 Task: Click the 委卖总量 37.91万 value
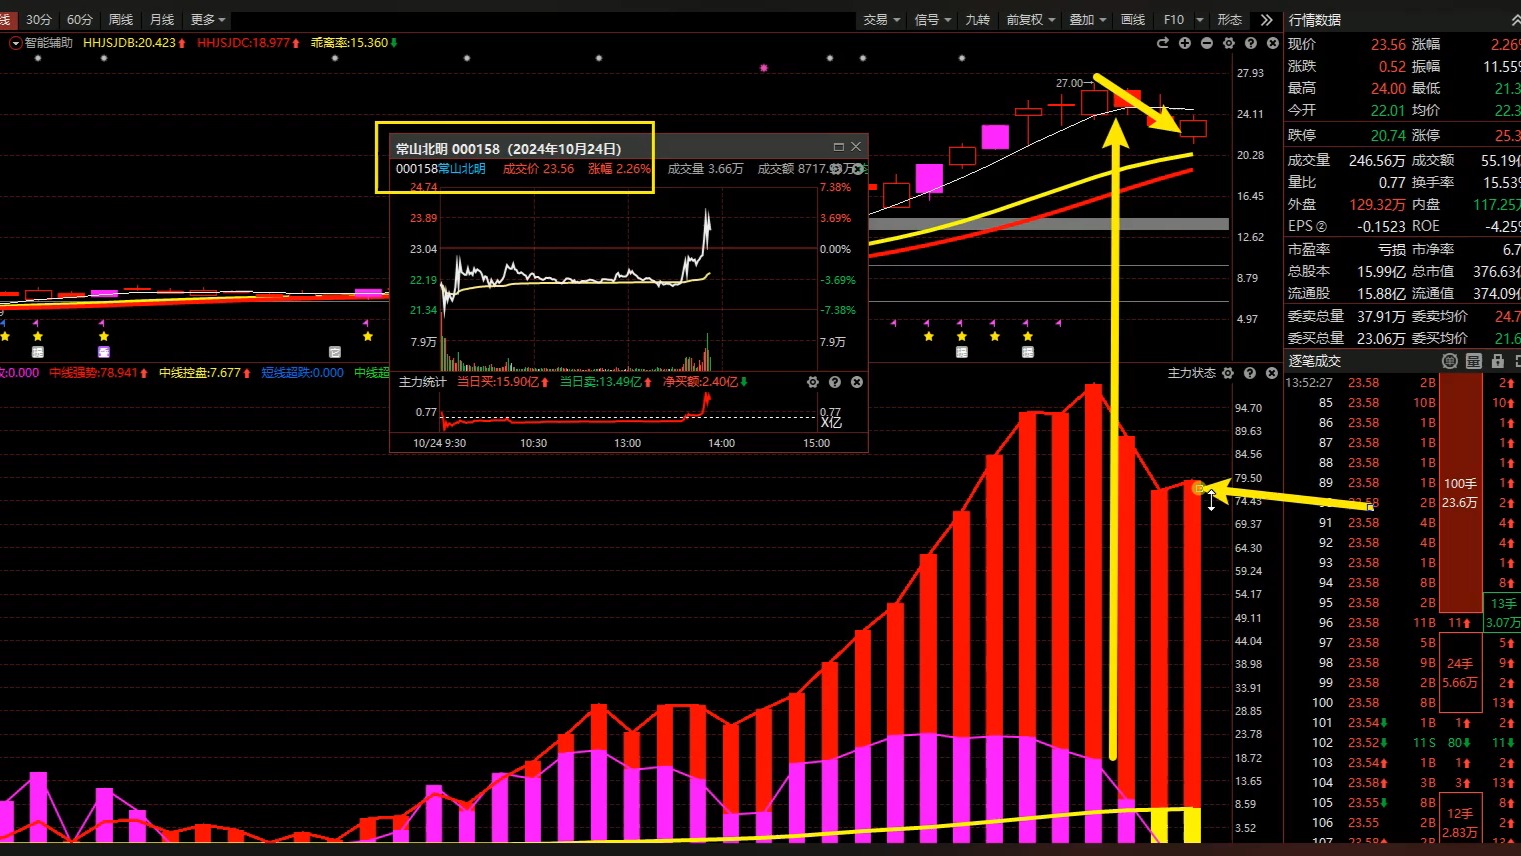[x=1381, y=316]
